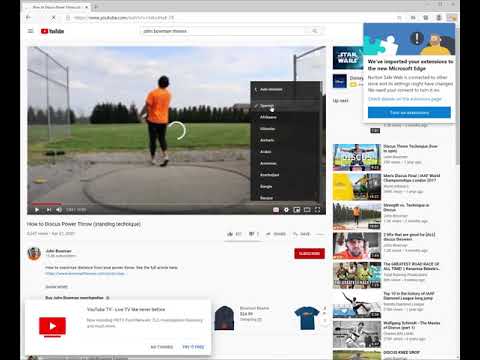
Task: Click info icon beside merchandise heading
Action: [108, 298]
